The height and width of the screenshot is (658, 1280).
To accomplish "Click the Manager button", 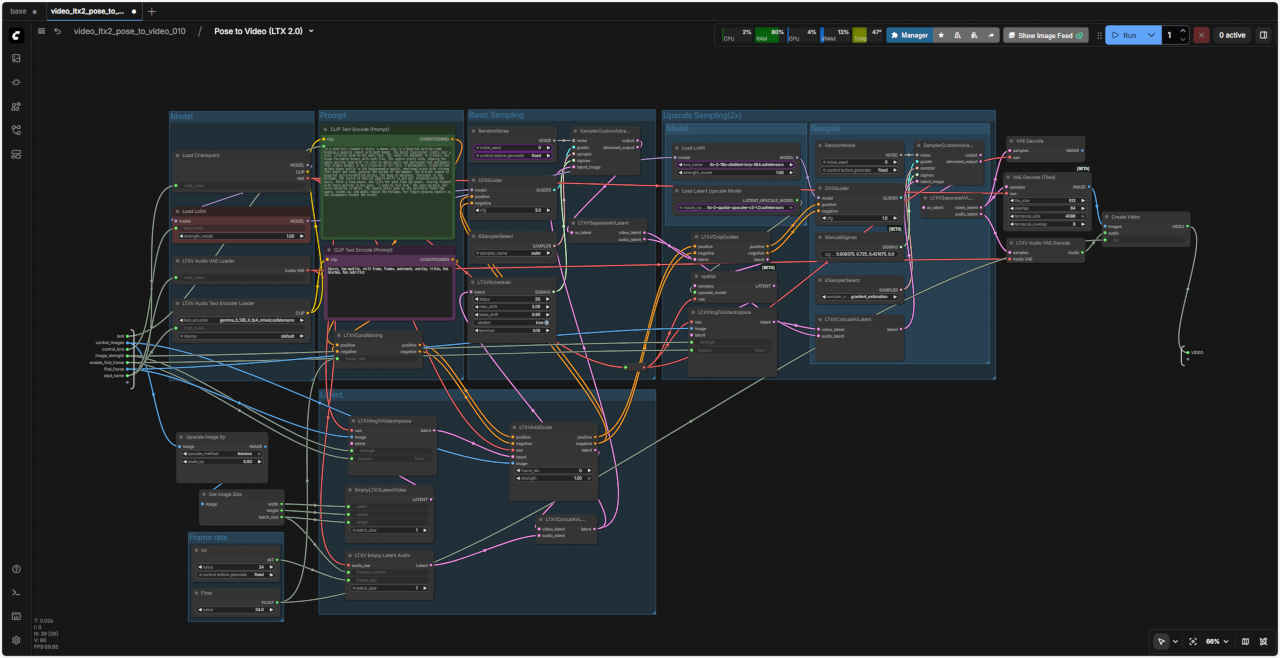I will point(908,35).
